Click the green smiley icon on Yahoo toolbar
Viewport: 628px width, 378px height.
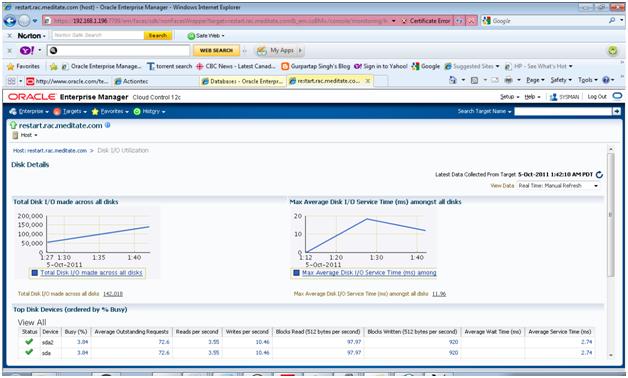(612, 50)
